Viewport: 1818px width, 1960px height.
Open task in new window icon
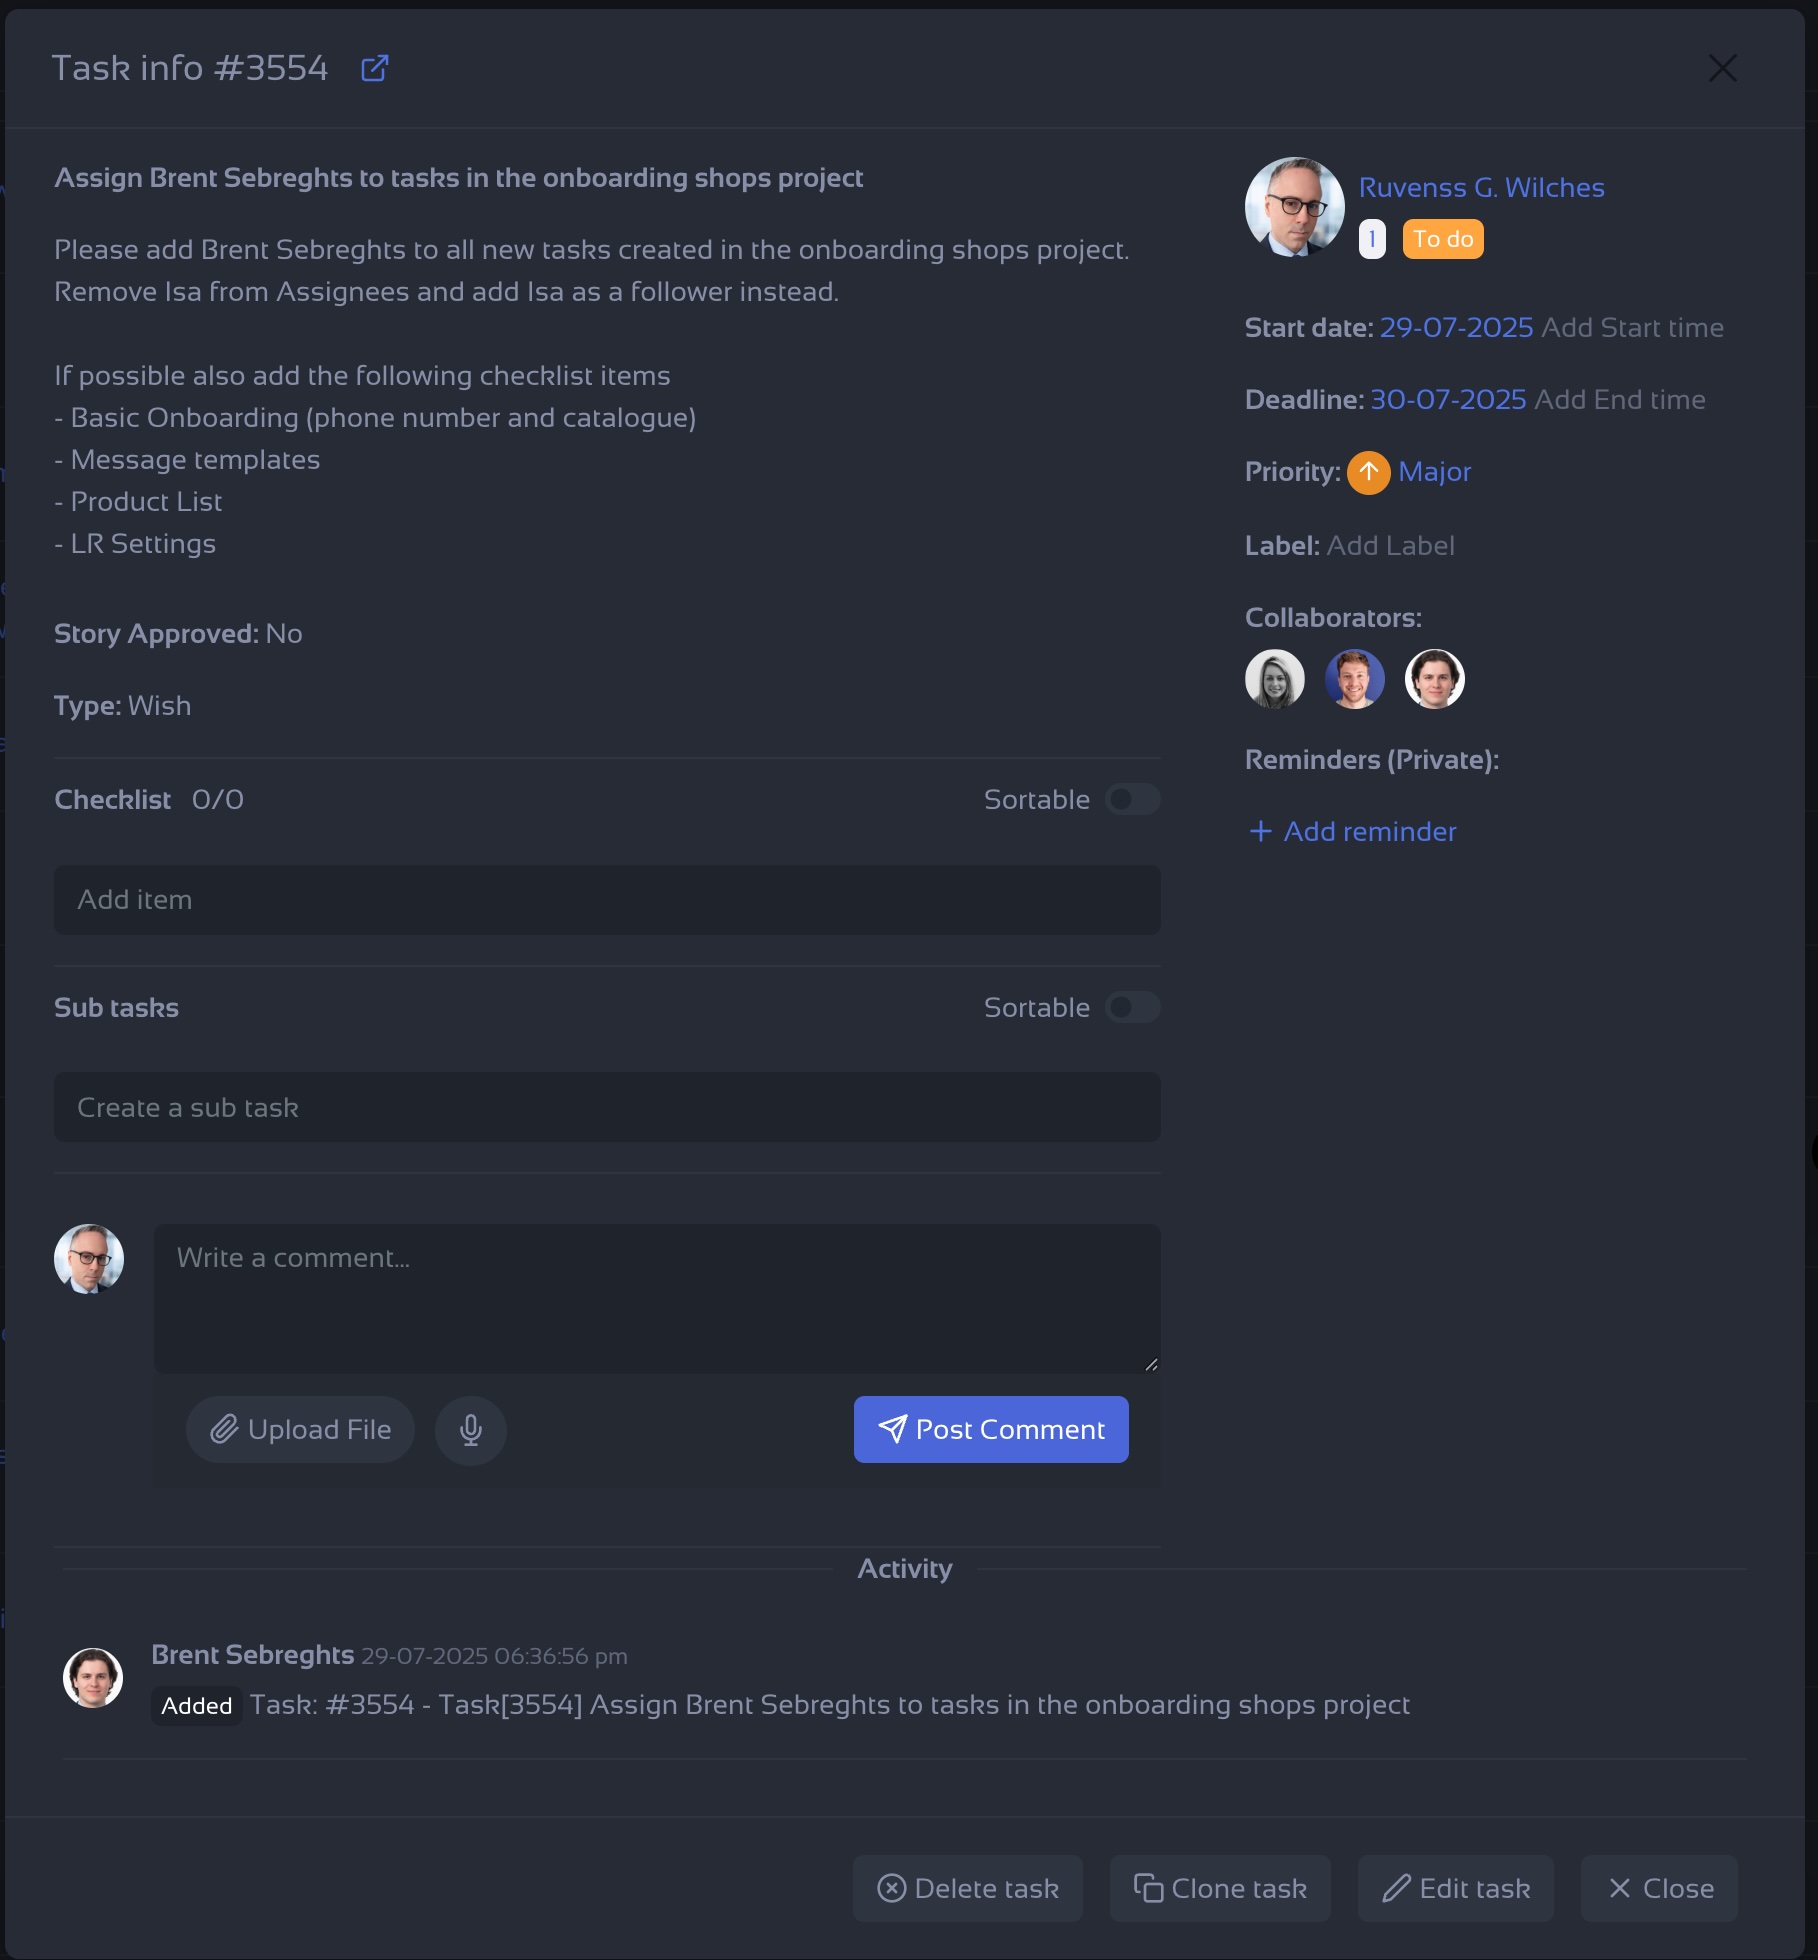click(374, 68)
